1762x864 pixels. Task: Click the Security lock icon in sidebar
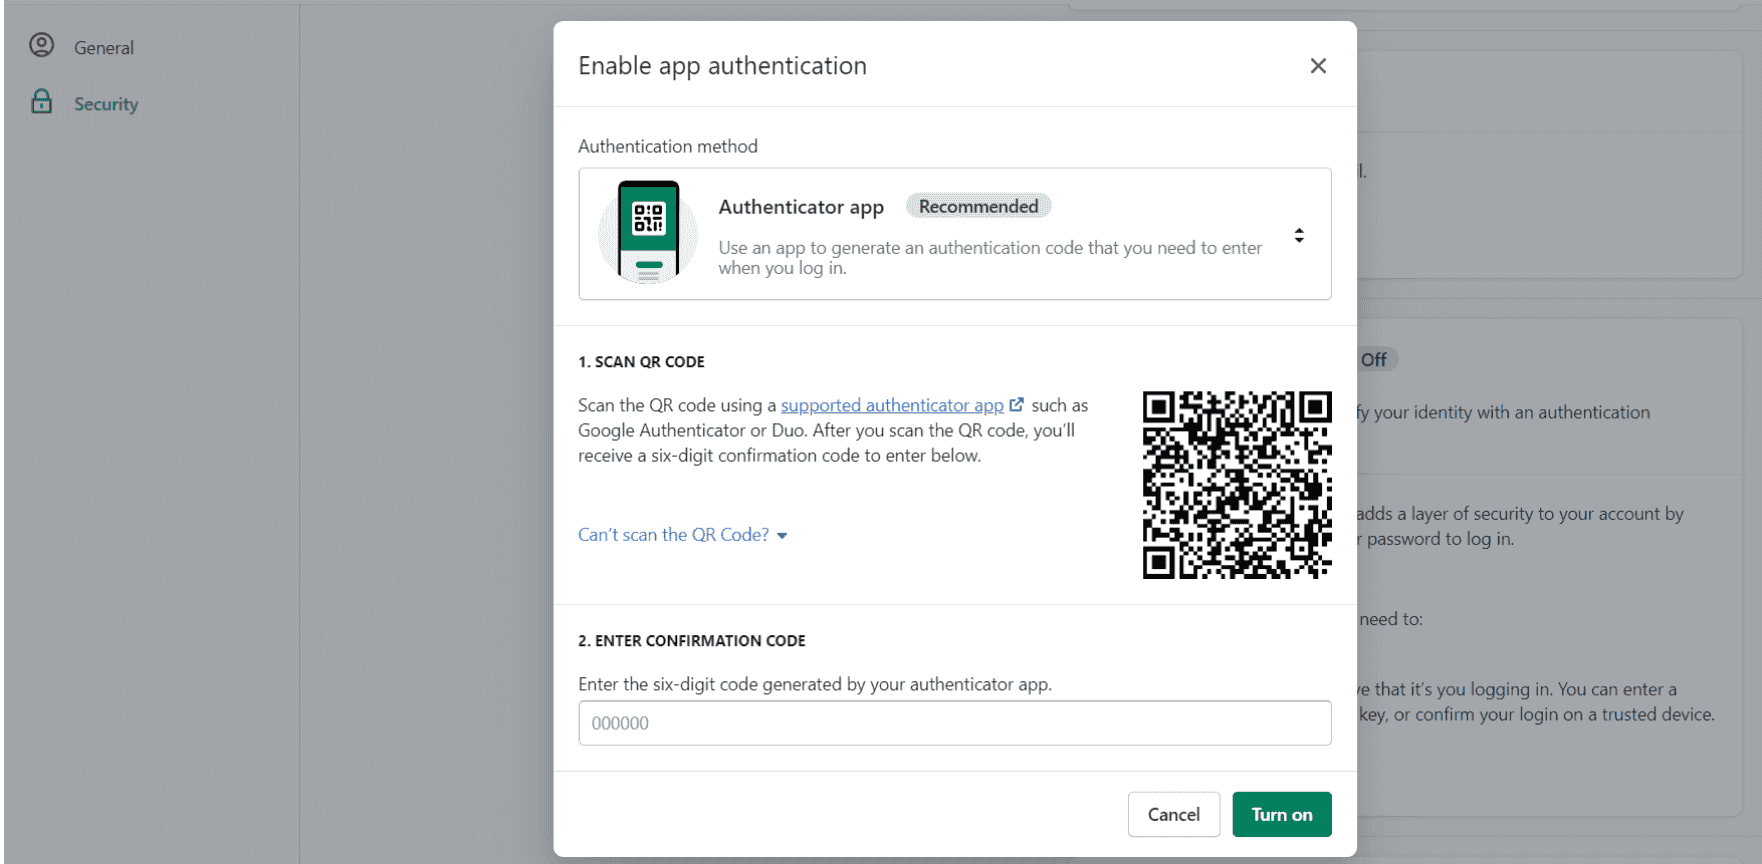click(42, 101)
